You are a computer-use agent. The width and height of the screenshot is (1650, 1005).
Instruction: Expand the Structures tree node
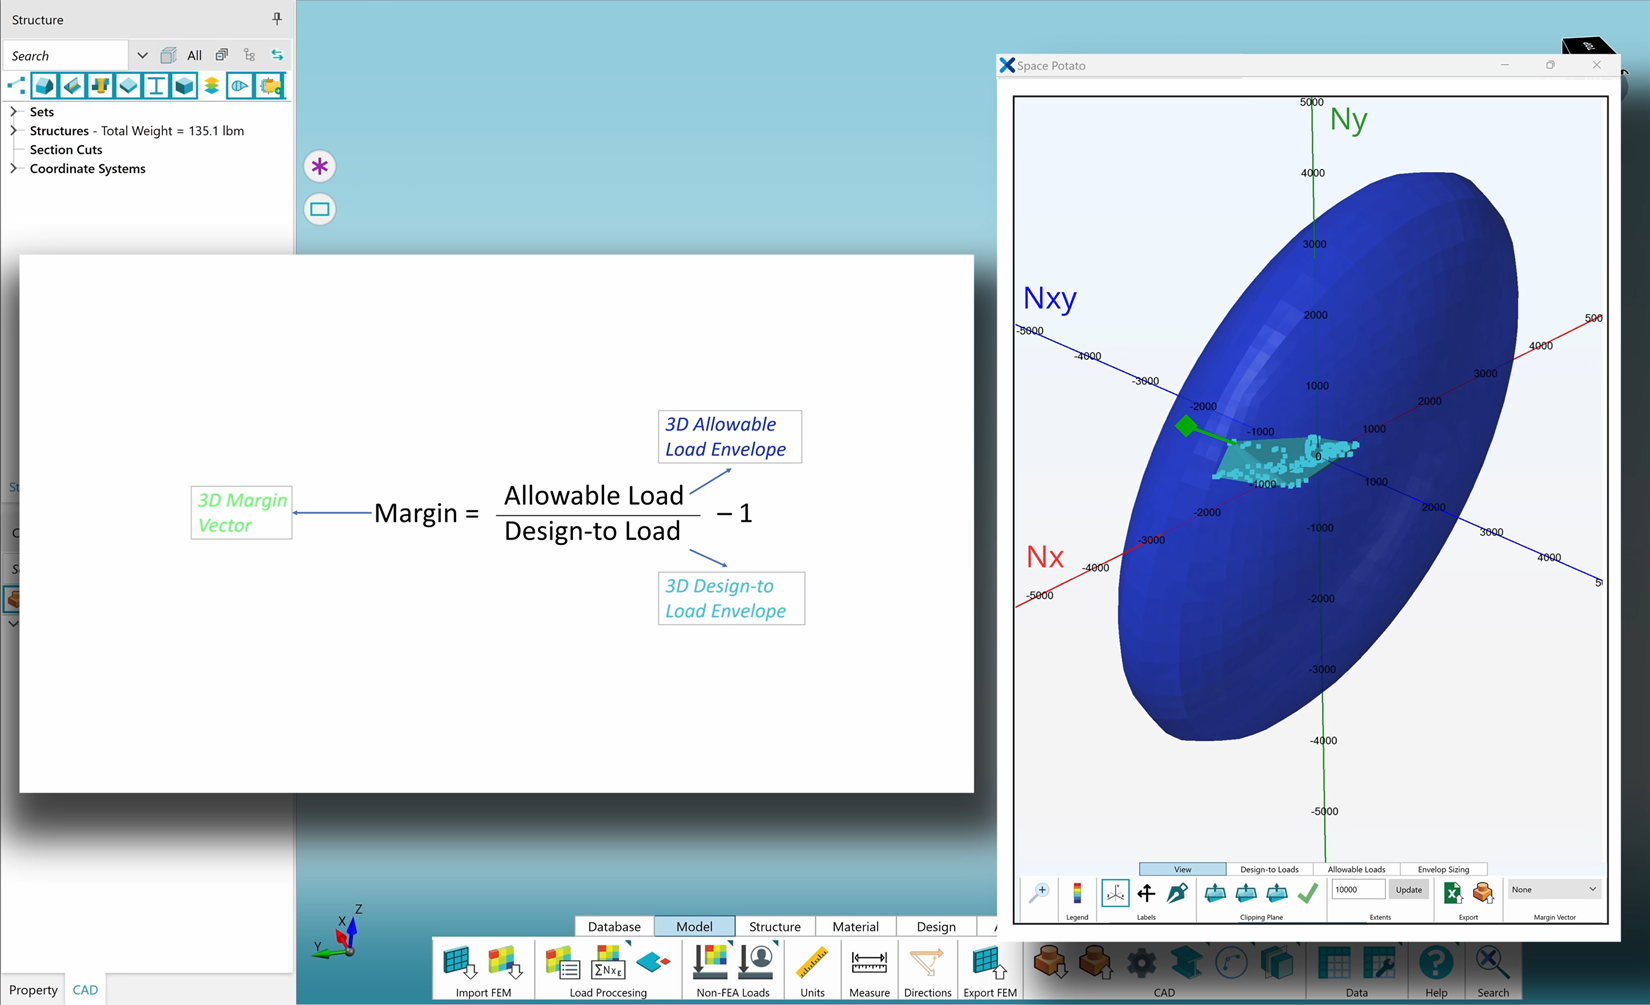[14, 131]
